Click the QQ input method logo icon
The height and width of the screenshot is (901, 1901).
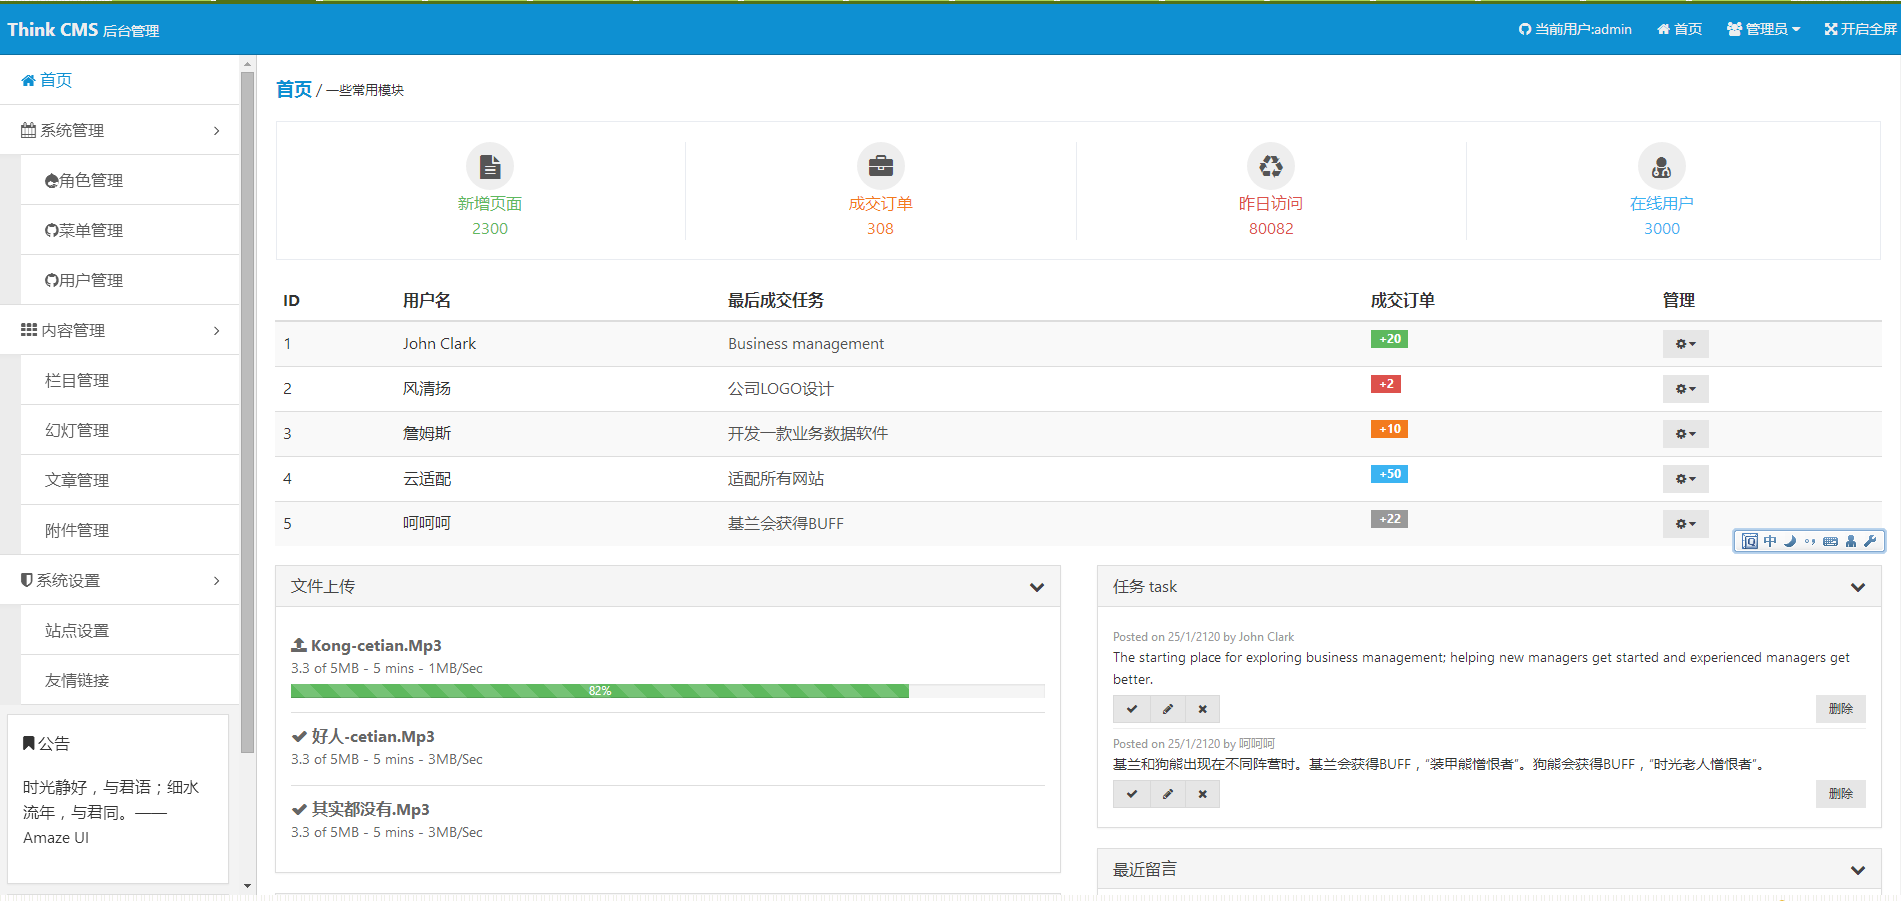tap(1750, 541)
